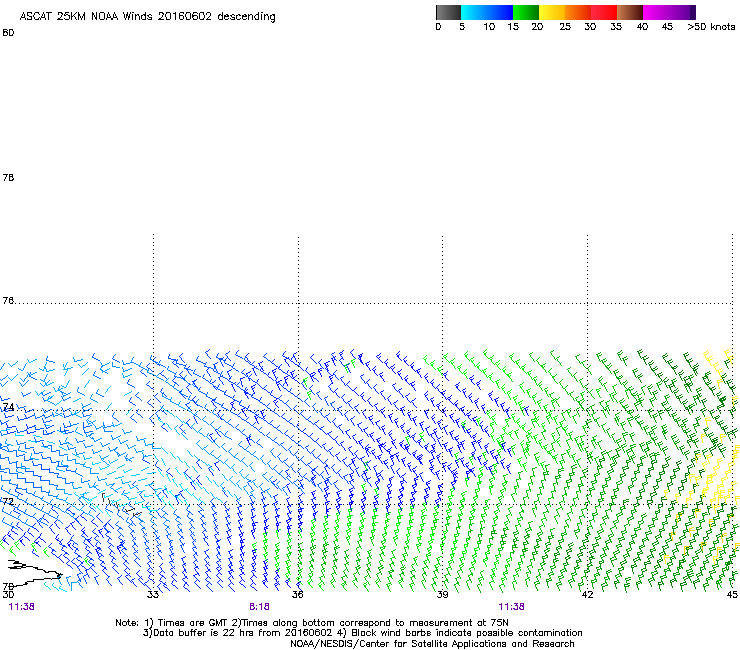Screen dimensions: 740x650
Task: Select the red 30-35 knots legend segment
Action: (x=604, y=12)
